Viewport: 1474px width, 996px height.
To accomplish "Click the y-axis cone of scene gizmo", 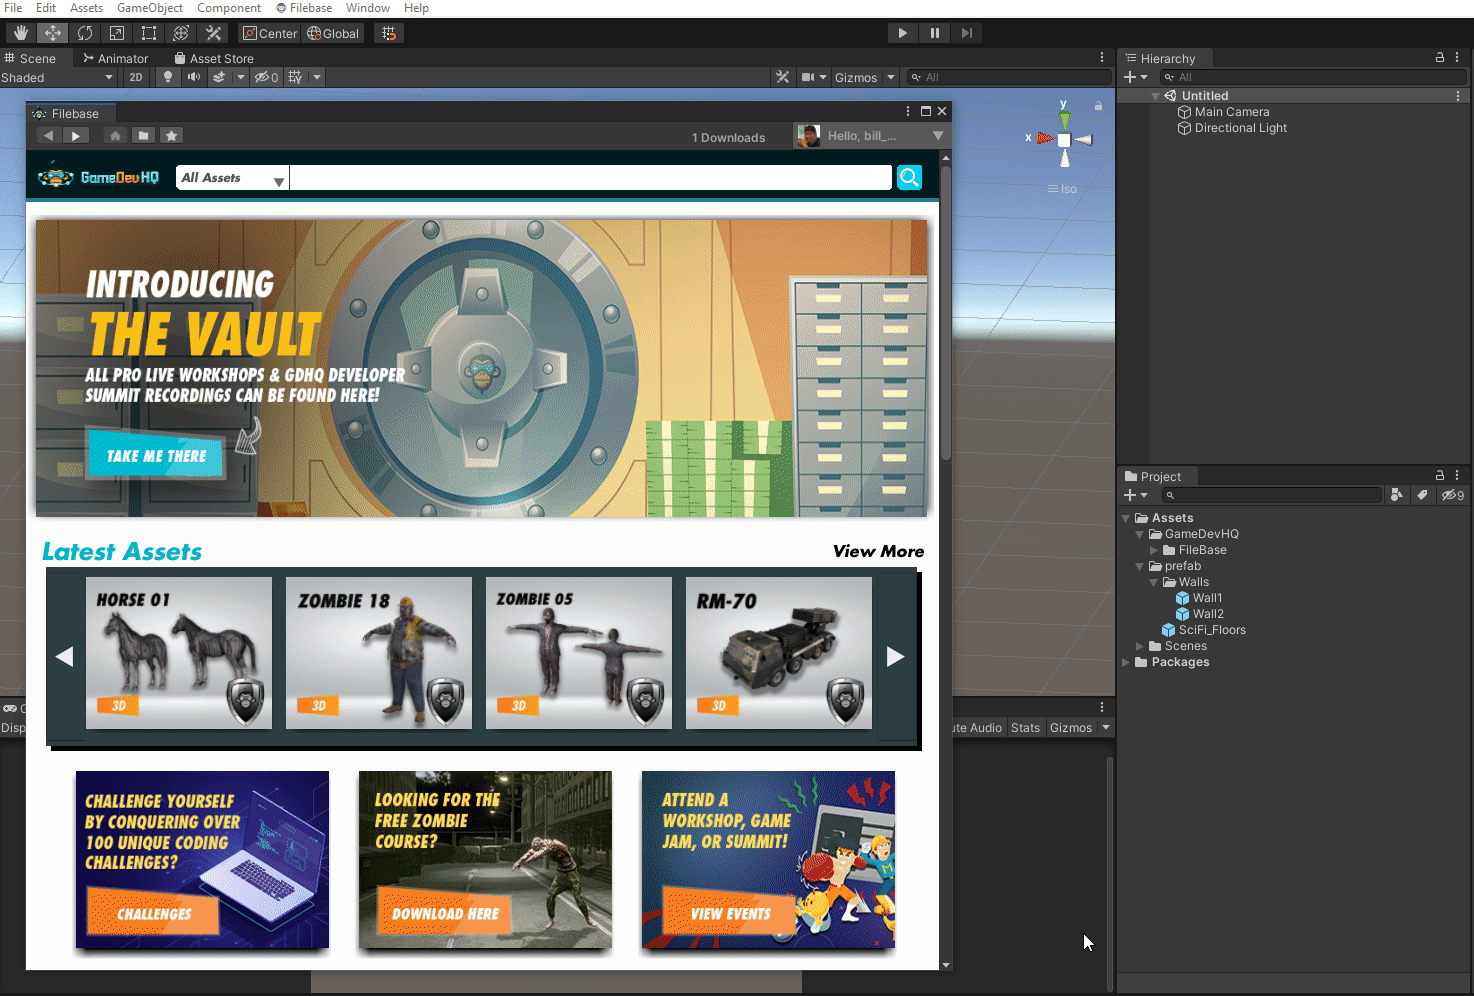I will [x=1064, y=119].
